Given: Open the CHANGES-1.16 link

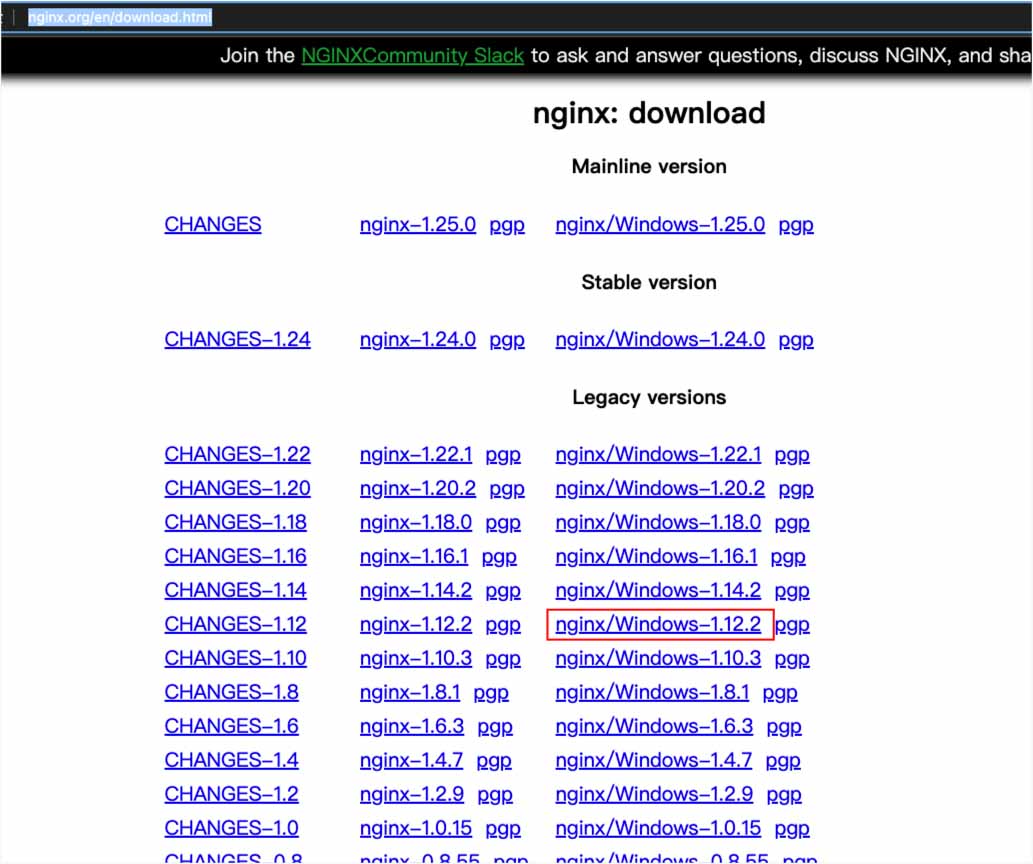Looking at the screenshot, I should click(x=235, y=556).
